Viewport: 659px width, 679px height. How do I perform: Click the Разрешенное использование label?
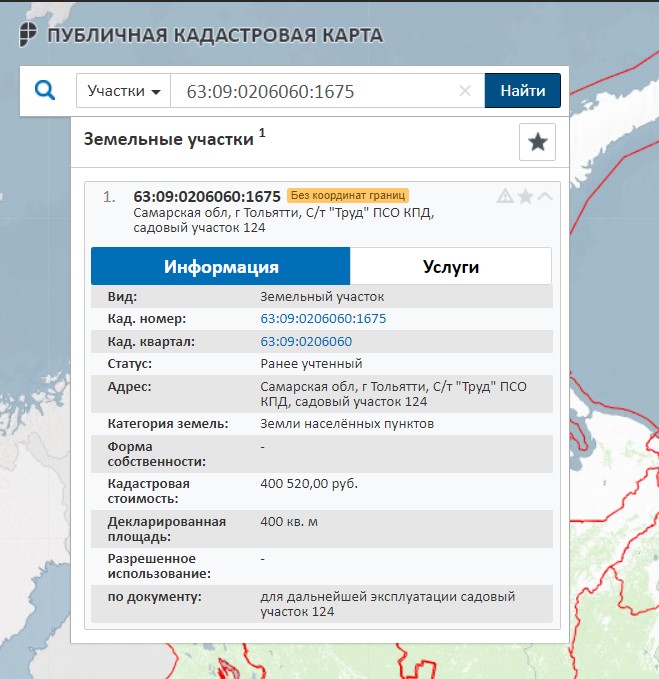click(159, 566)
